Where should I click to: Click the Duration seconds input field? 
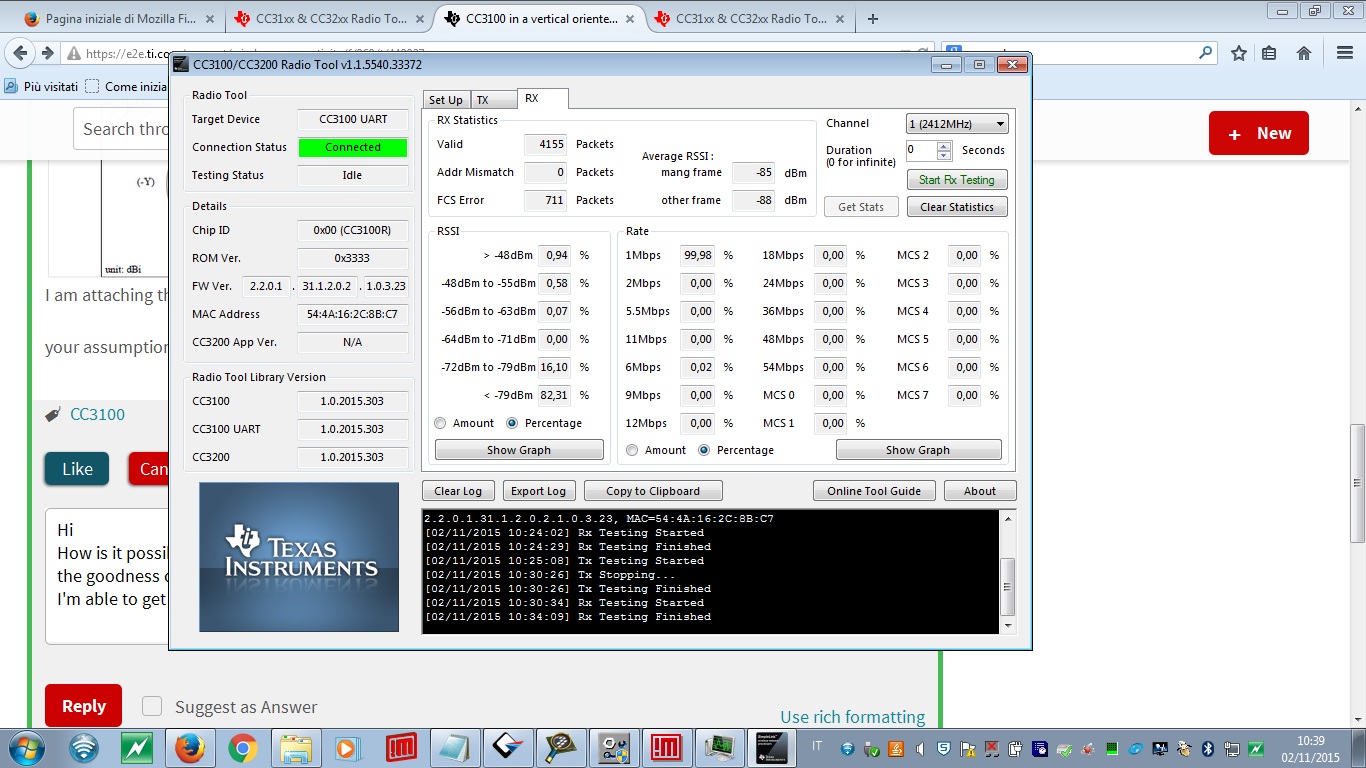coord(921,150)
